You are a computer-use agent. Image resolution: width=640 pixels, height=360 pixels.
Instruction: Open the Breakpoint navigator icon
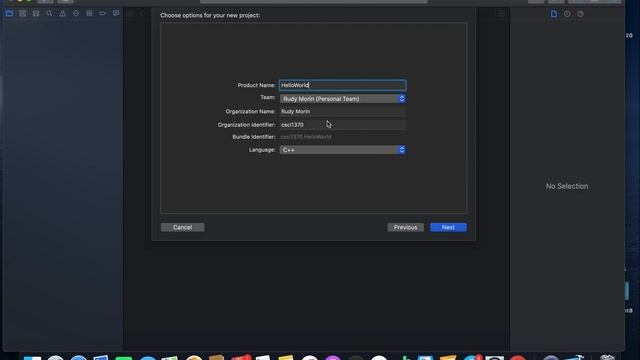102,13
